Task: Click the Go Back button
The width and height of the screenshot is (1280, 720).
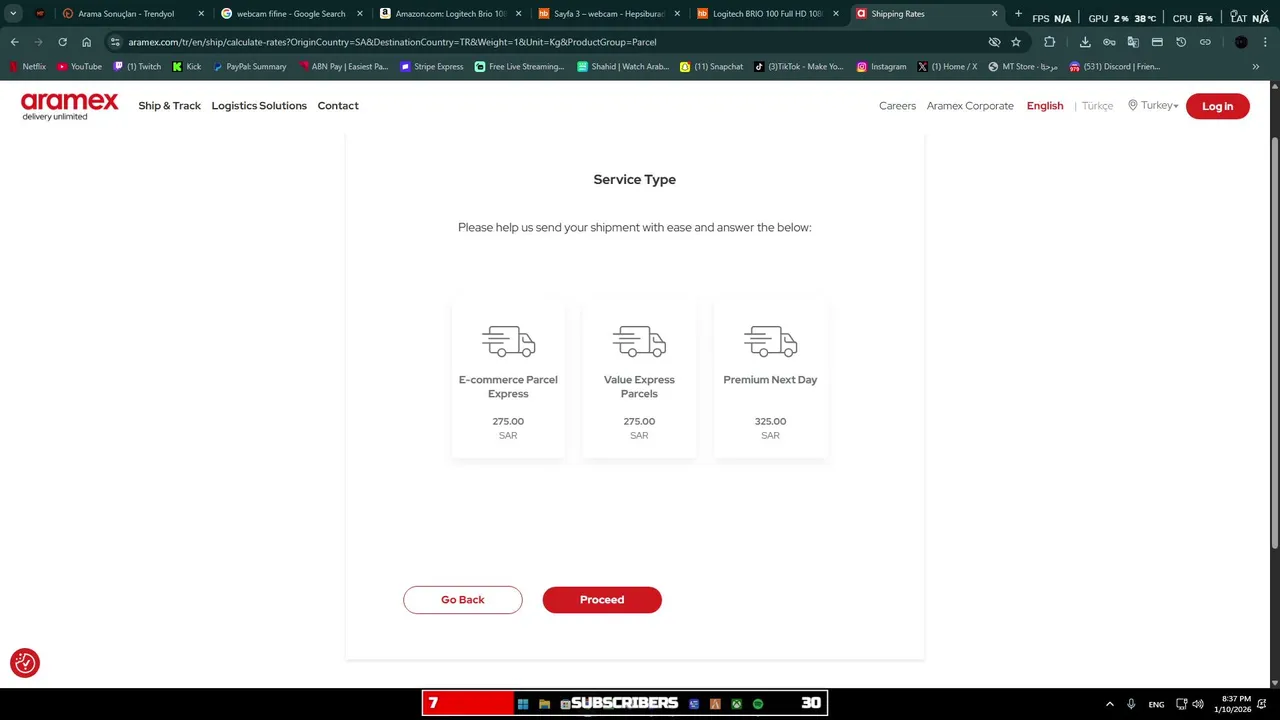Action: [x=463, y=600]
